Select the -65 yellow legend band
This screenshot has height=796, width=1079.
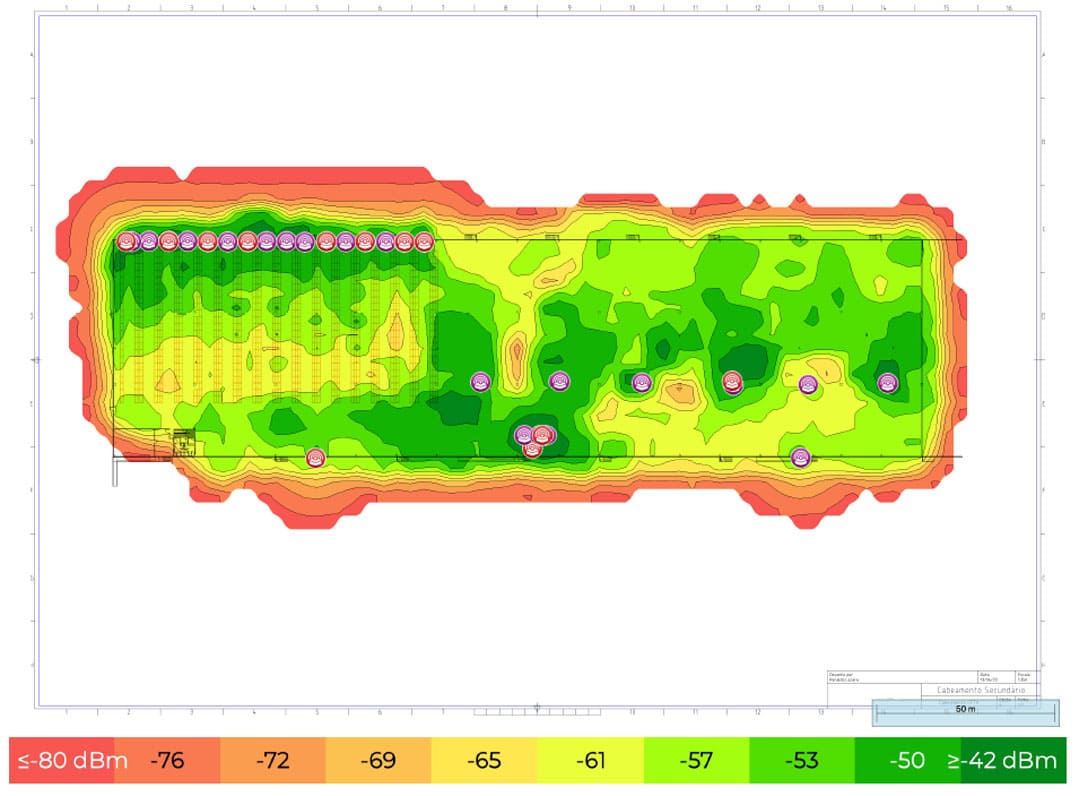tap(484, 760)
